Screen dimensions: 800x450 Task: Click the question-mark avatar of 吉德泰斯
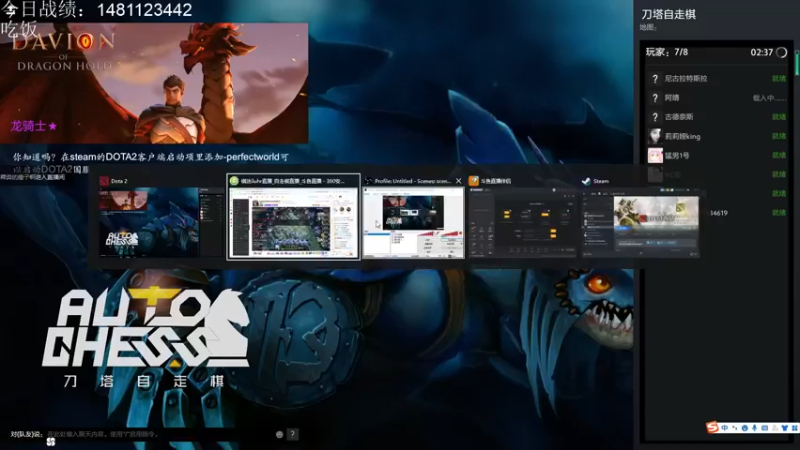pos(655,117)
